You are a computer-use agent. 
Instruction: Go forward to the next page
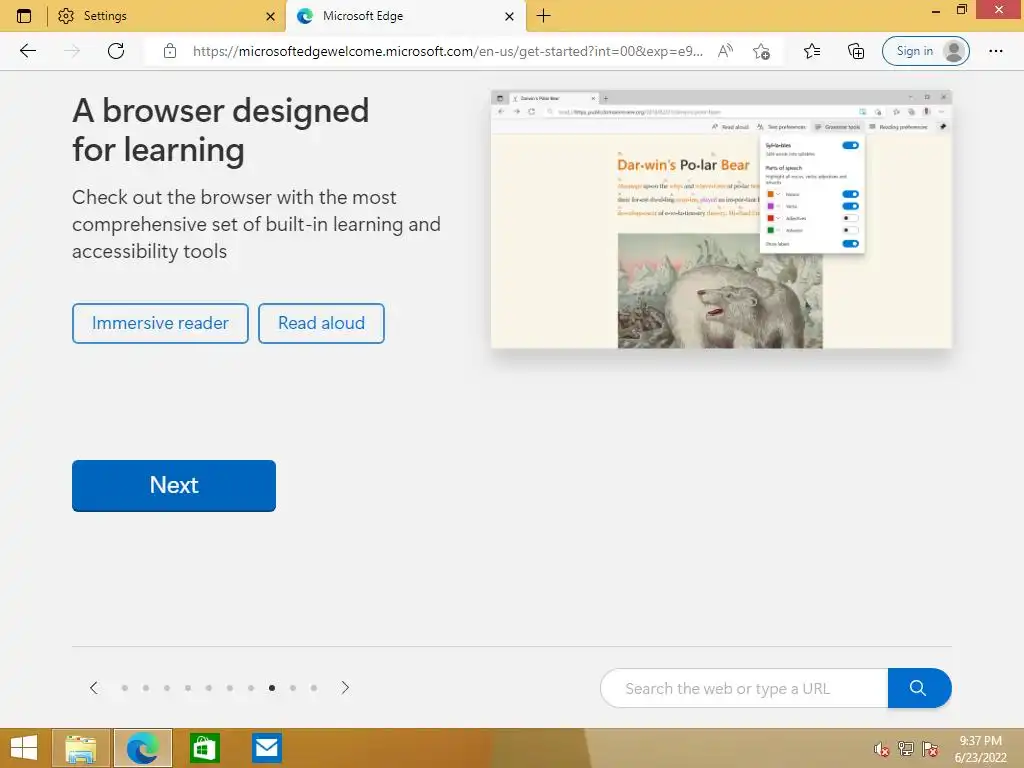point(72,51)
